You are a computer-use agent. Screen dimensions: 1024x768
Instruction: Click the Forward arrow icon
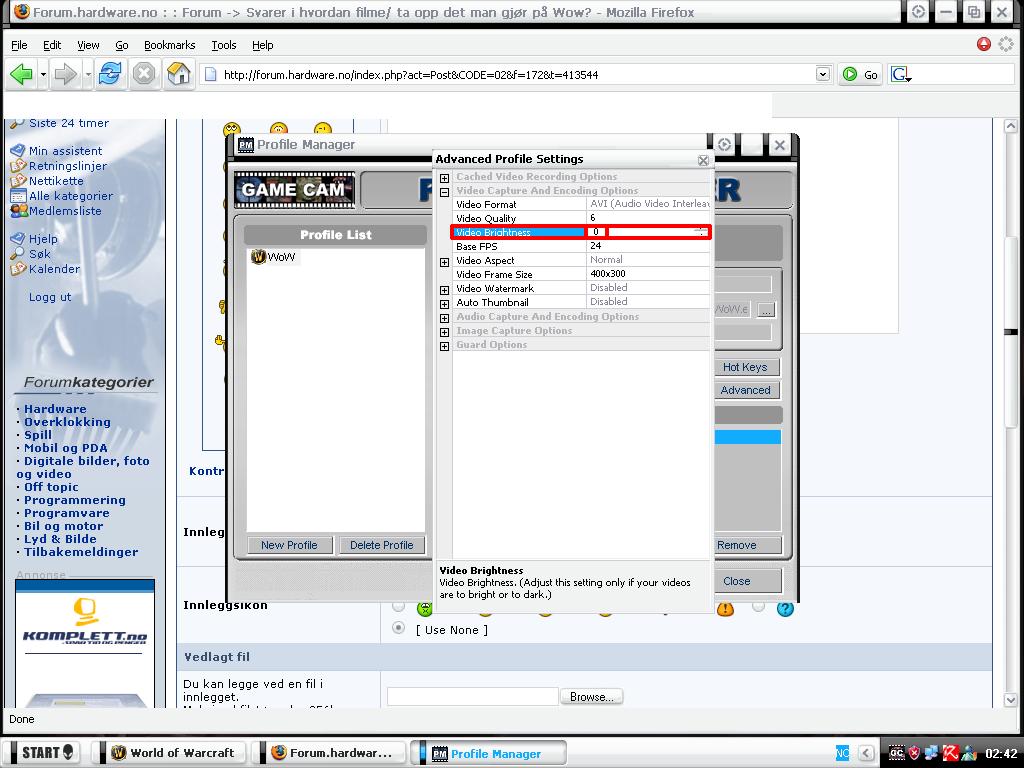(x=65, y=74)
